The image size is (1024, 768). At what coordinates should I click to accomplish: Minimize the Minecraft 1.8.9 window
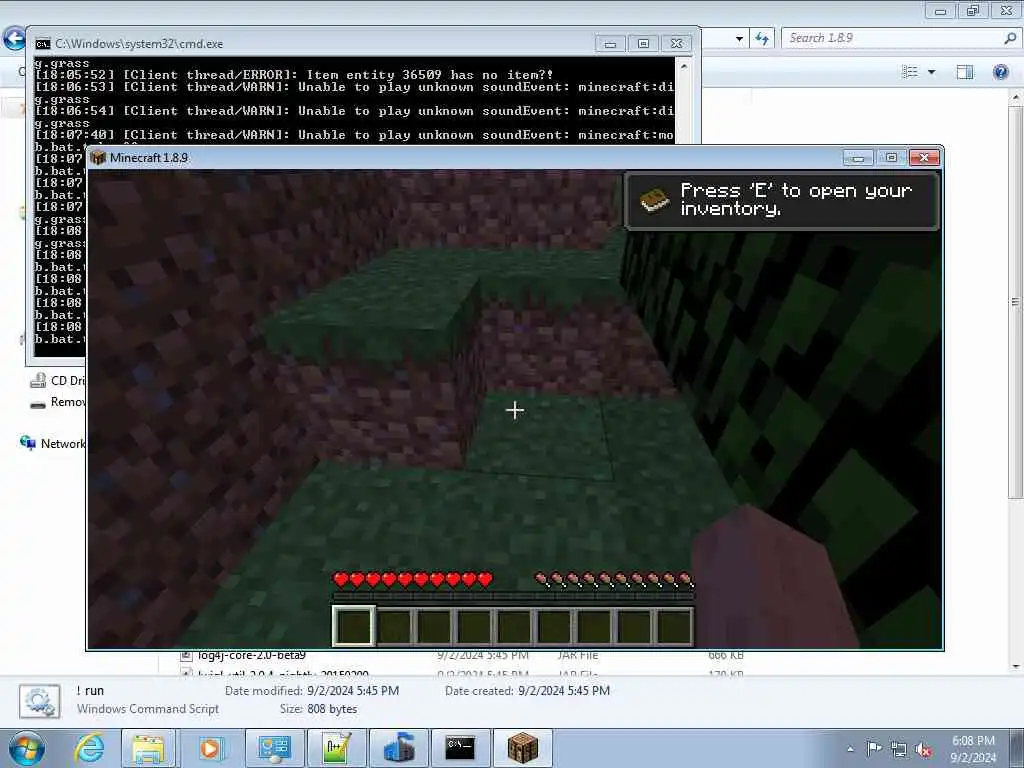(x=858, y=157)
